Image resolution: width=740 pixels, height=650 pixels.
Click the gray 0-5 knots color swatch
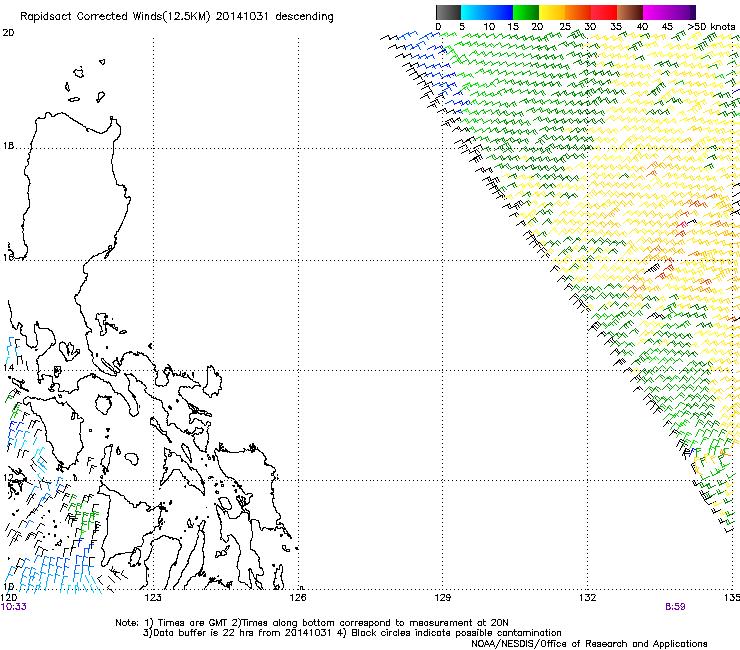pos(448,12)
